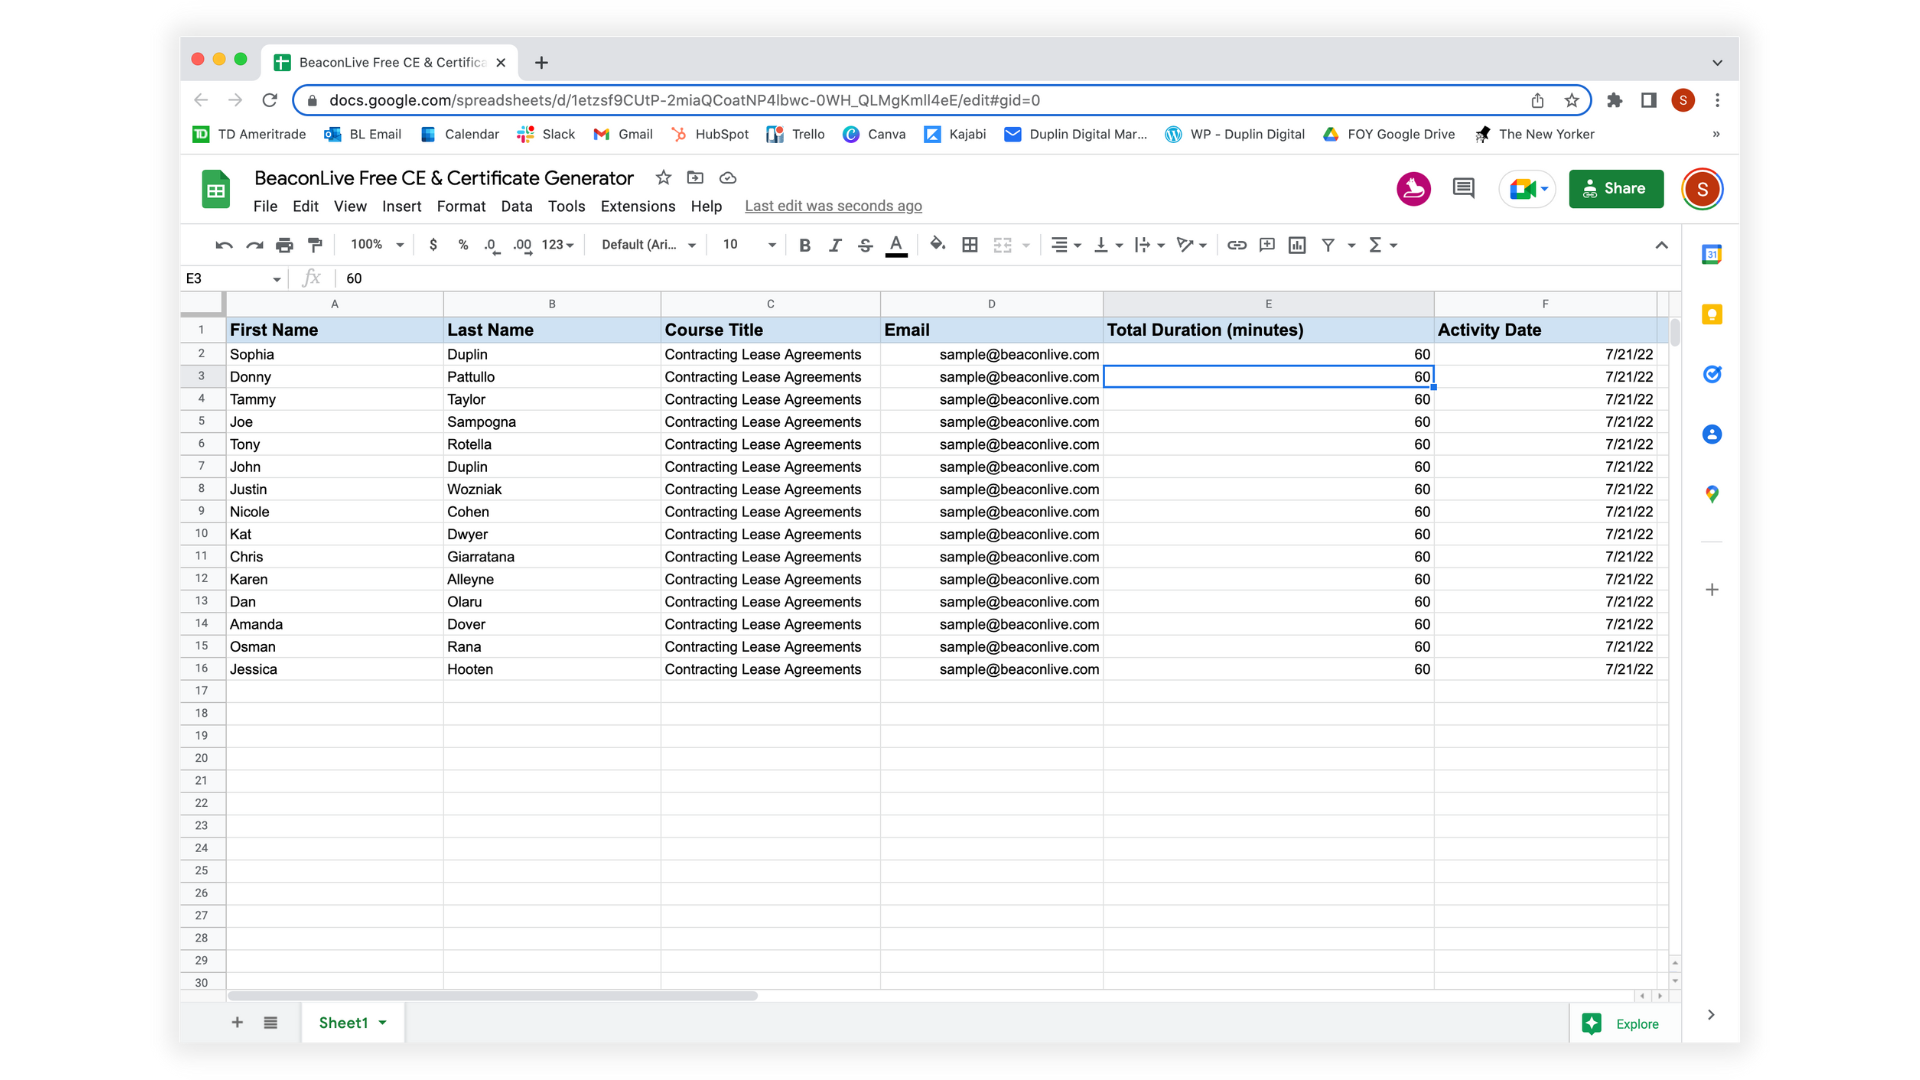Screen dimensions: 1920x1080
Task: Open the Default (Arial) font dropdown
Action: coord(648,245)
